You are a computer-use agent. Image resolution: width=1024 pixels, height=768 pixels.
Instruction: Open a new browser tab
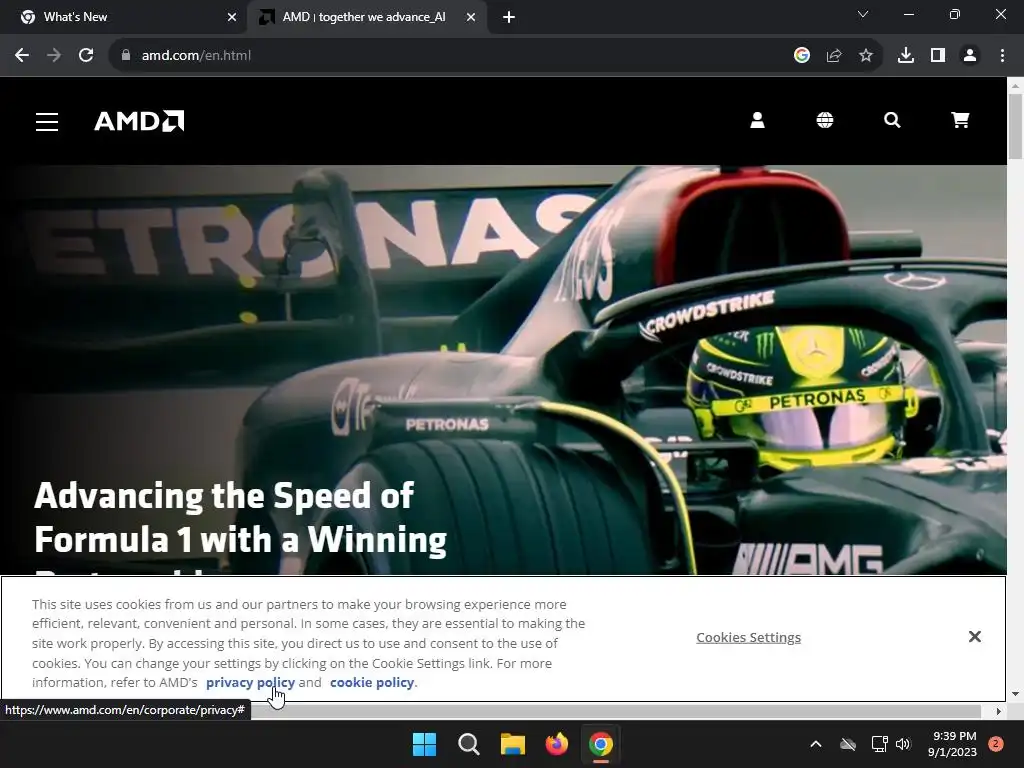tap(509, 18)
